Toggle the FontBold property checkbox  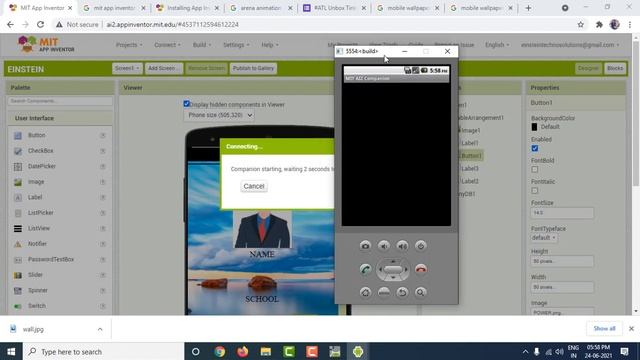535,169
